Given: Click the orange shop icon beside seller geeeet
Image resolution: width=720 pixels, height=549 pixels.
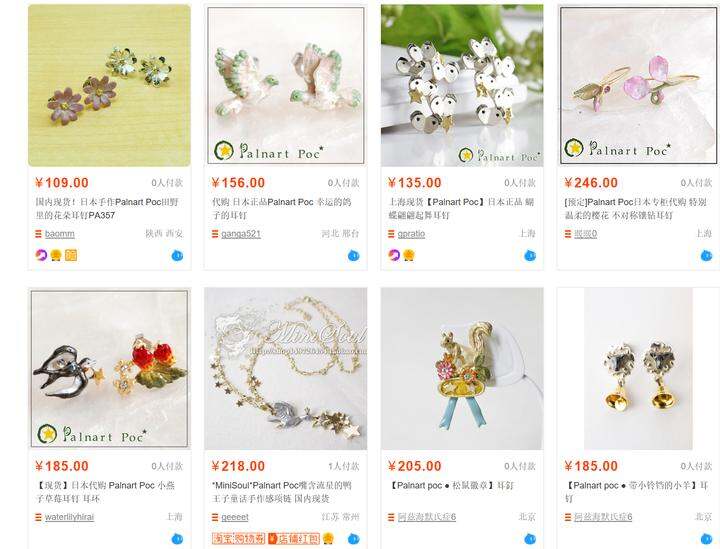Looking at the screenshot, I should pyautogui.click(x=215, y=517).
